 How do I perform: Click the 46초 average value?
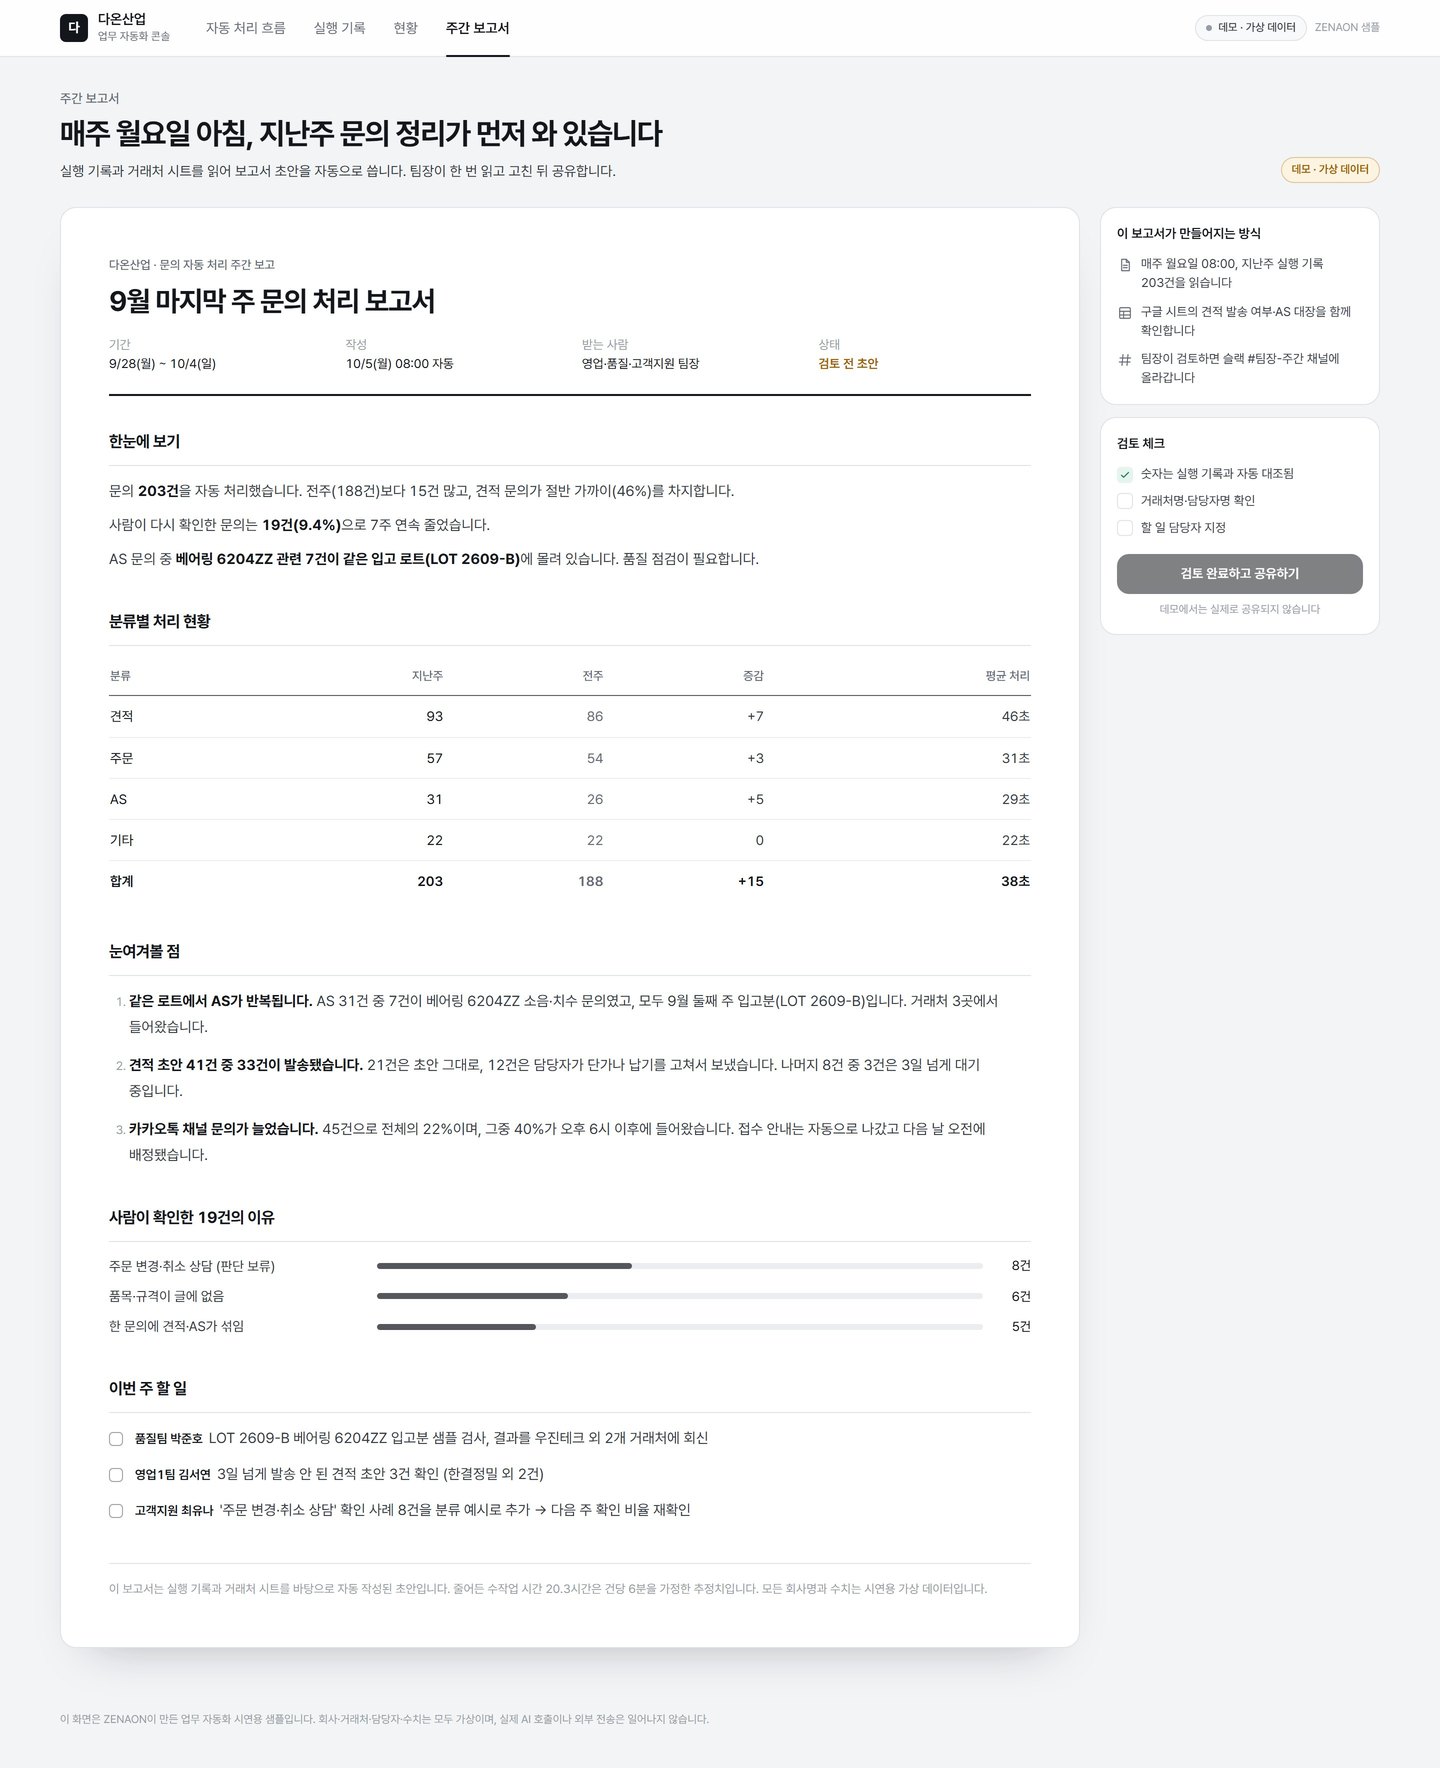[1016, 717]
